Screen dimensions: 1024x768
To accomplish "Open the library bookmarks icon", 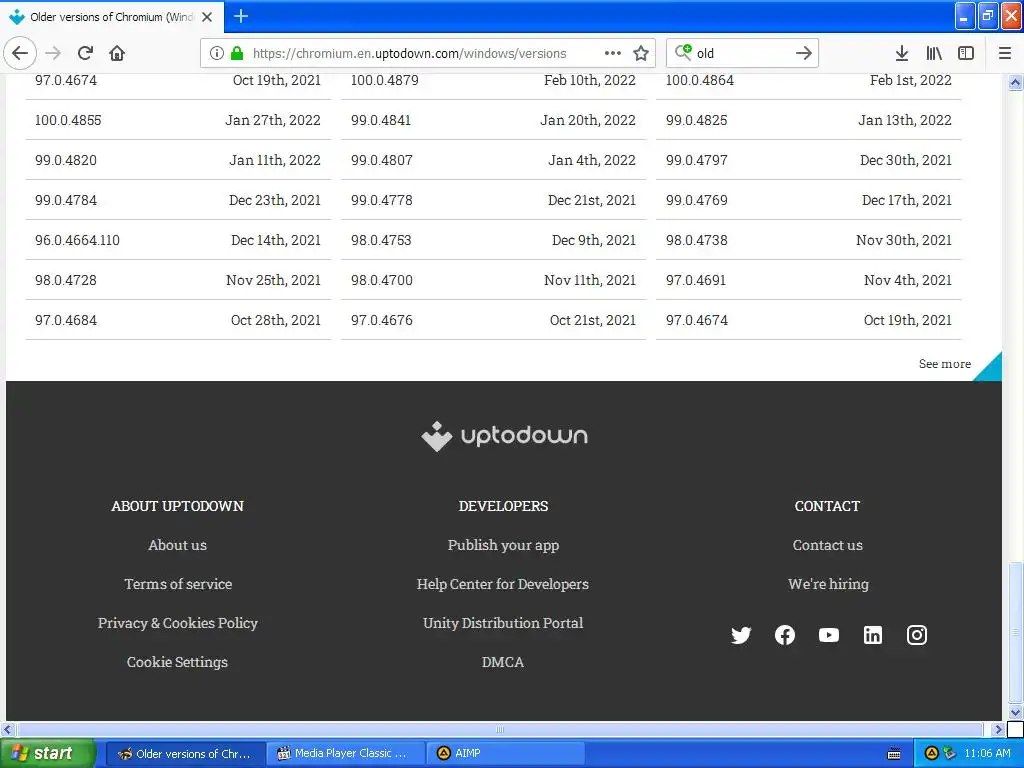I will (x=934, y=53).
